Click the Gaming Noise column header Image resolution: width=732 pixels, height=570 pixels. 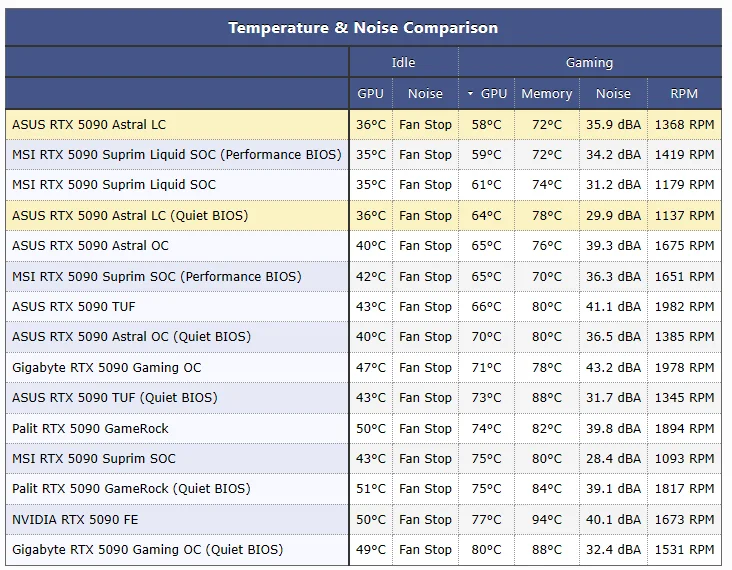point(613,94)
